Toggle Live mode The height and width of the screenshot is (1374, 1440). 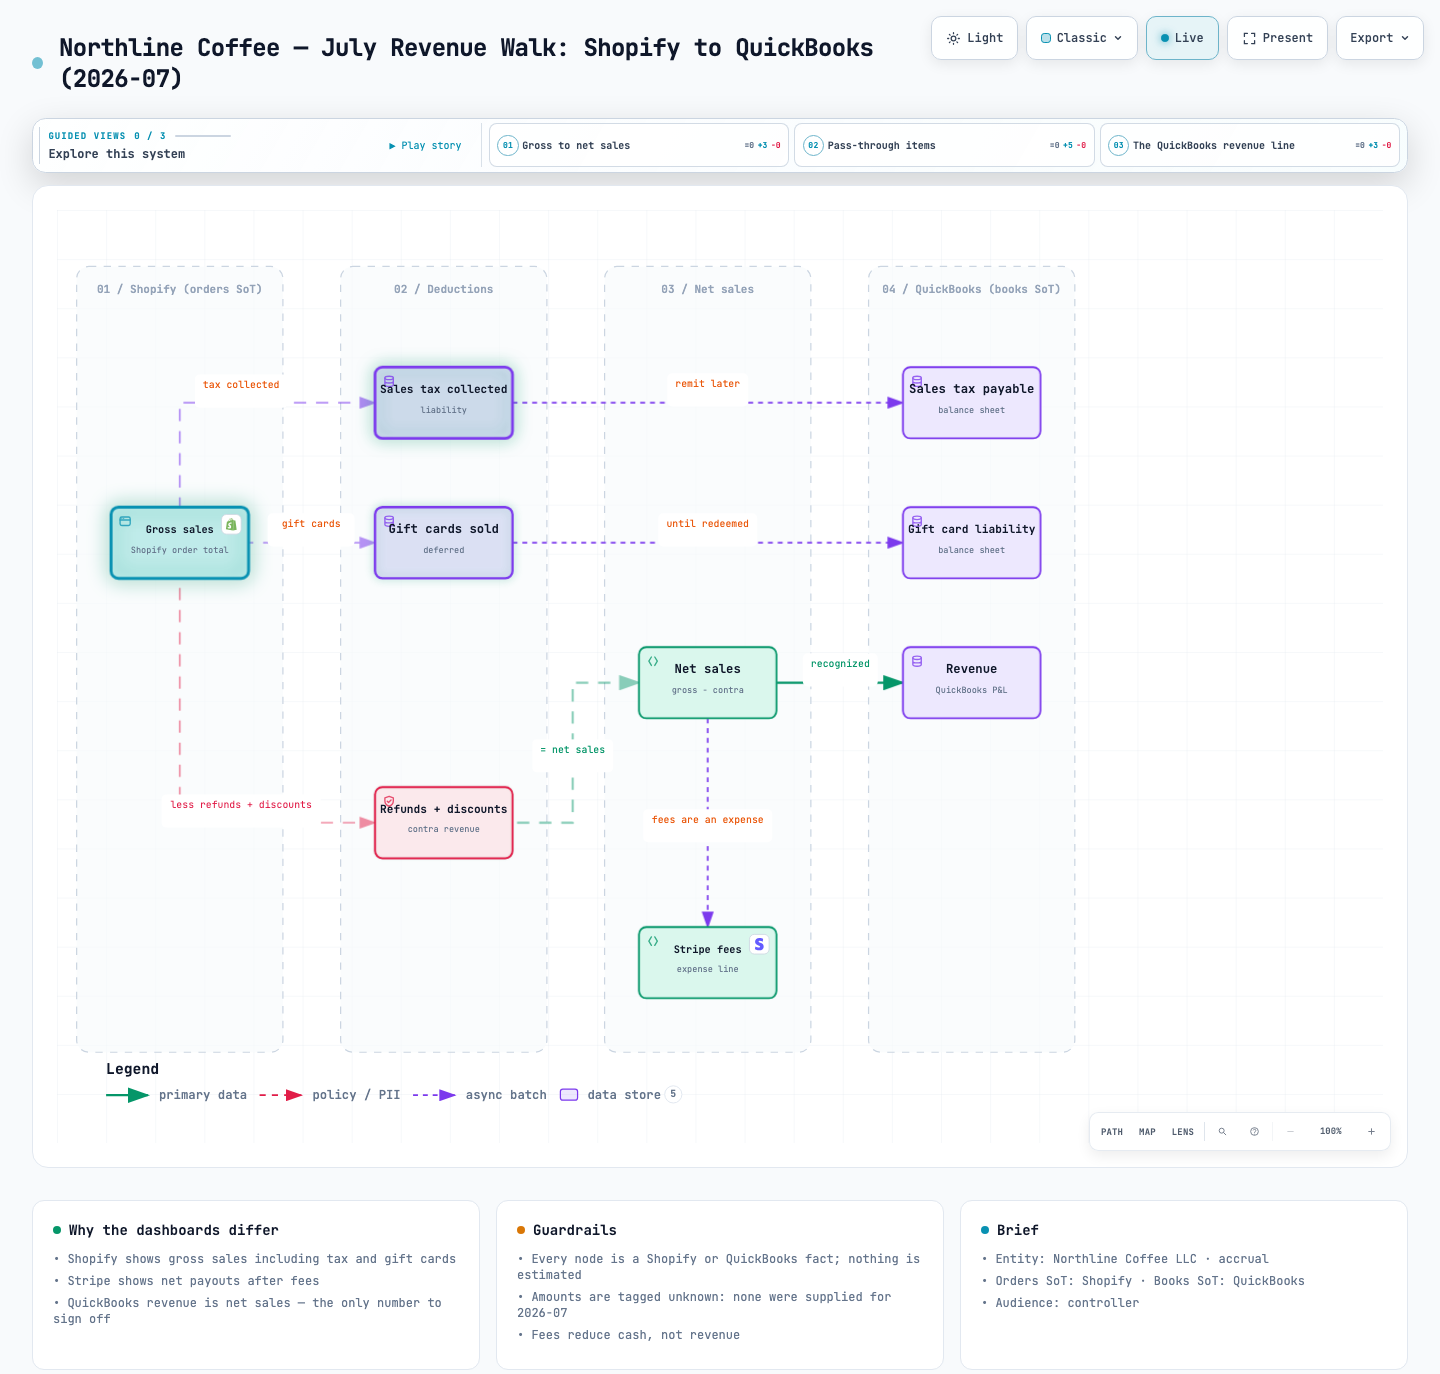point(1182,38)
